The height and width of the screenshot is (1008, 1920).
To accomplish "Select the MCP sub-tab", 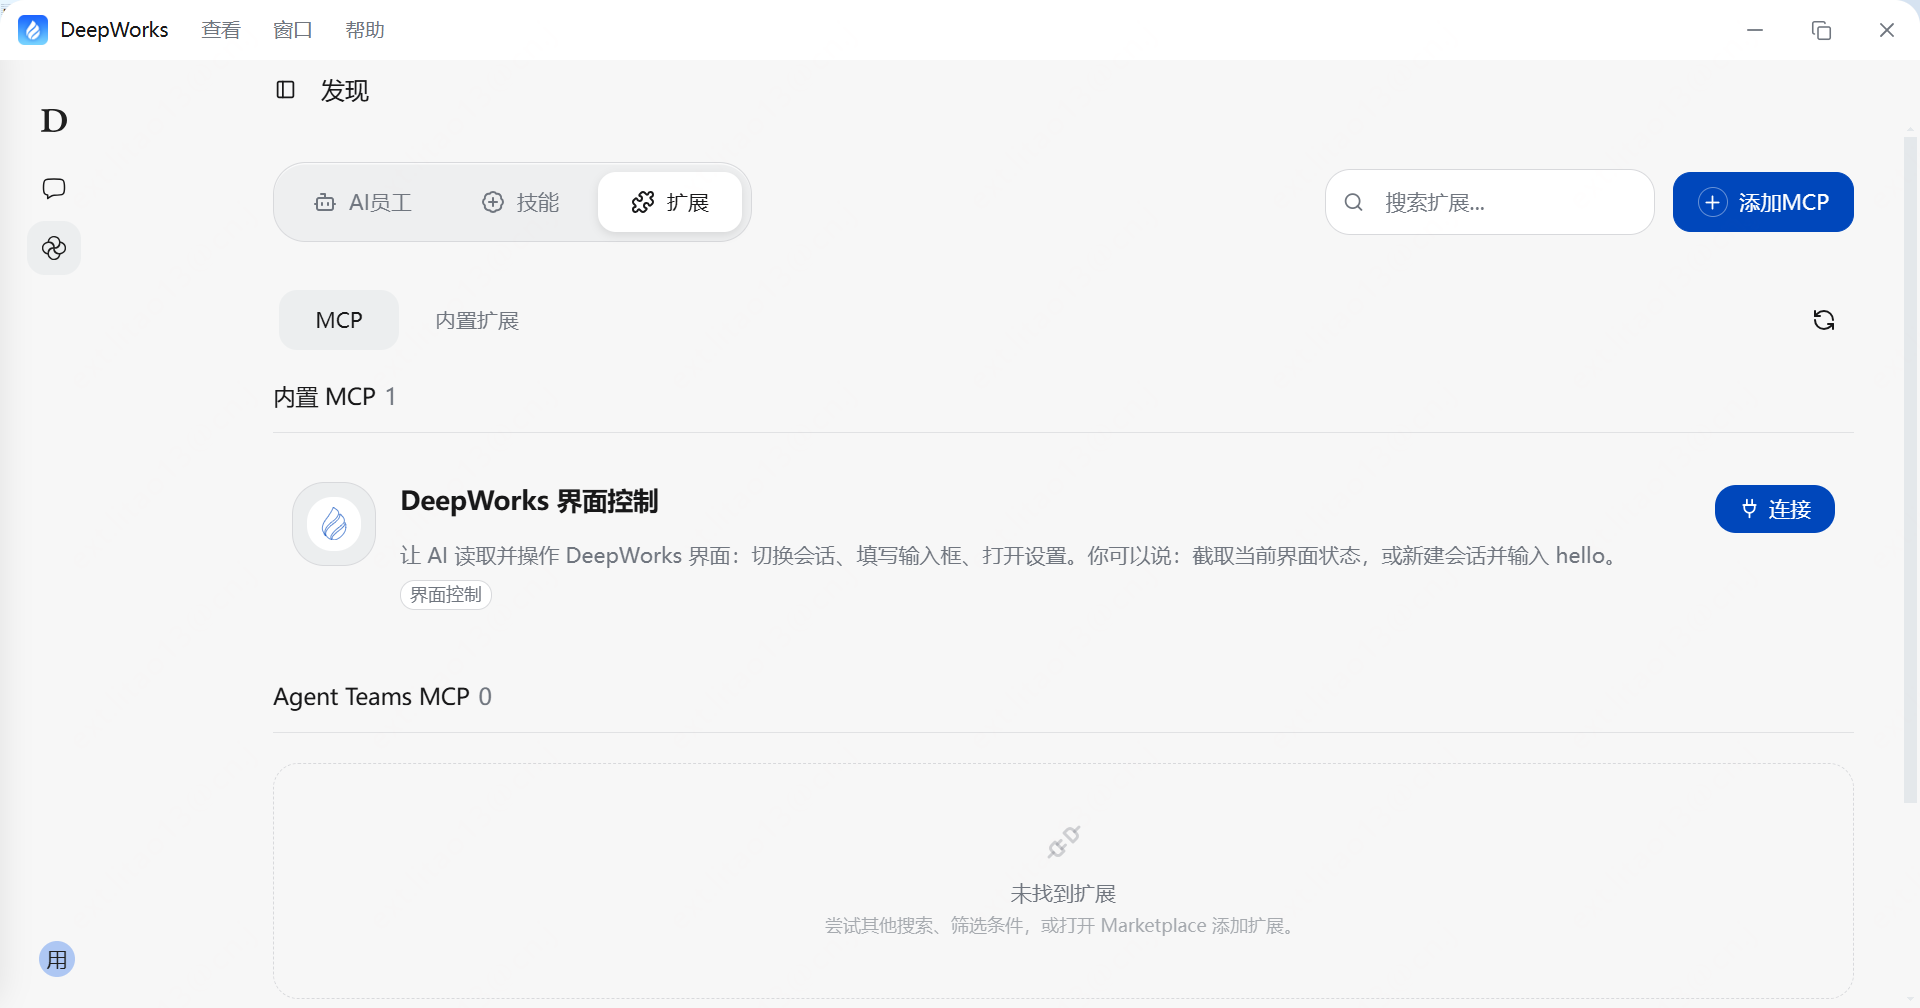I will pos(339,320).
